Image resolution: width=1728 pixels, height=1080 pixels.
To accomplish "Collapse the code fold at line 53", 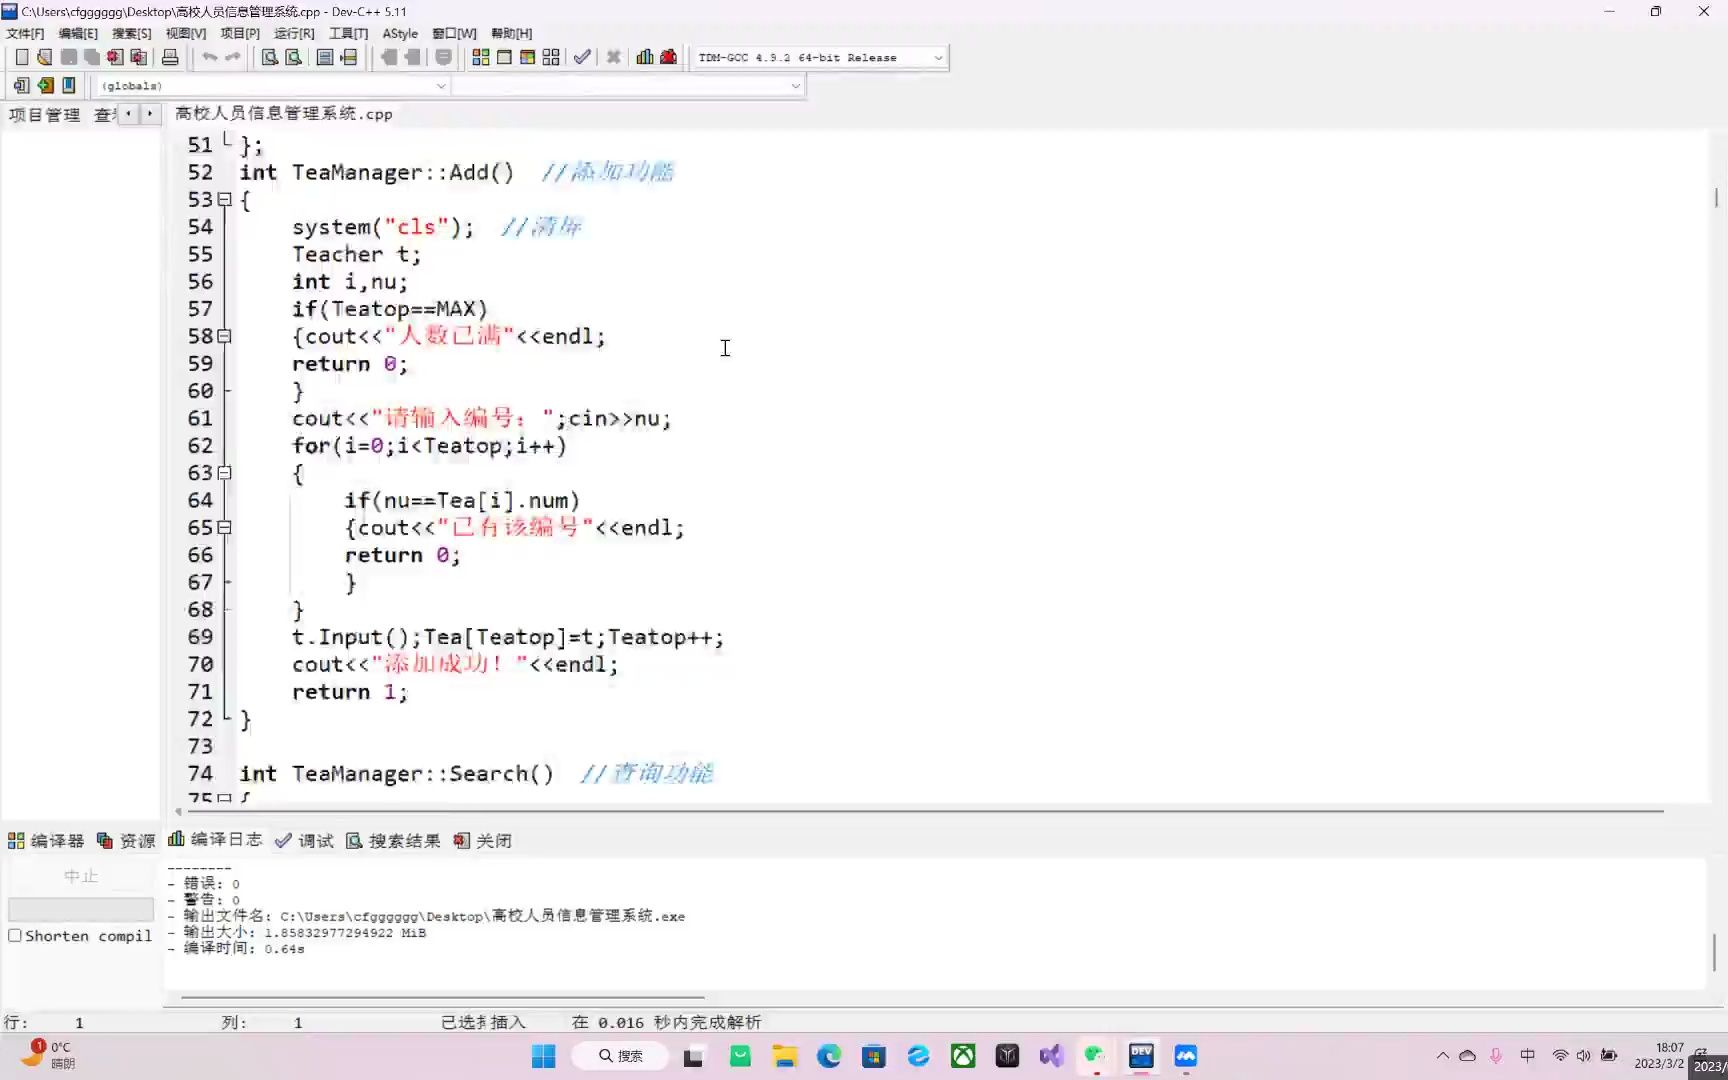I will point(225,199).
